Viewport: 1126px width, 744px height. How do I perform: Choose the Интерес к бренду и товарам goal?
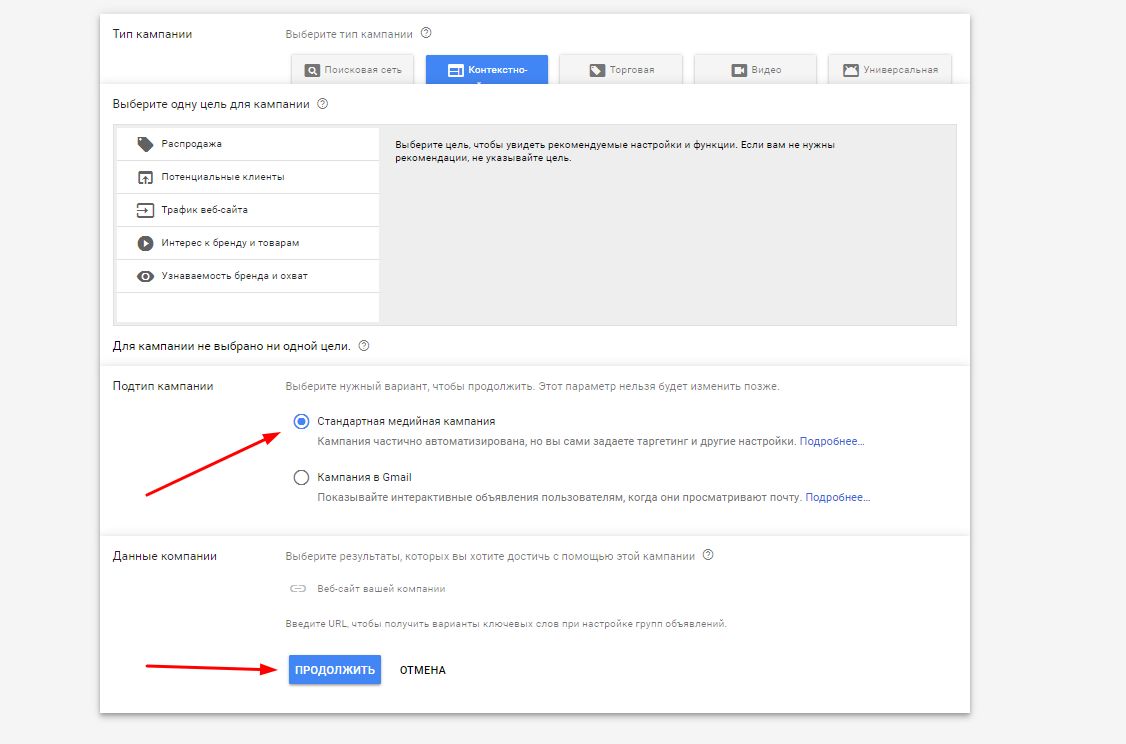(248, 243)
